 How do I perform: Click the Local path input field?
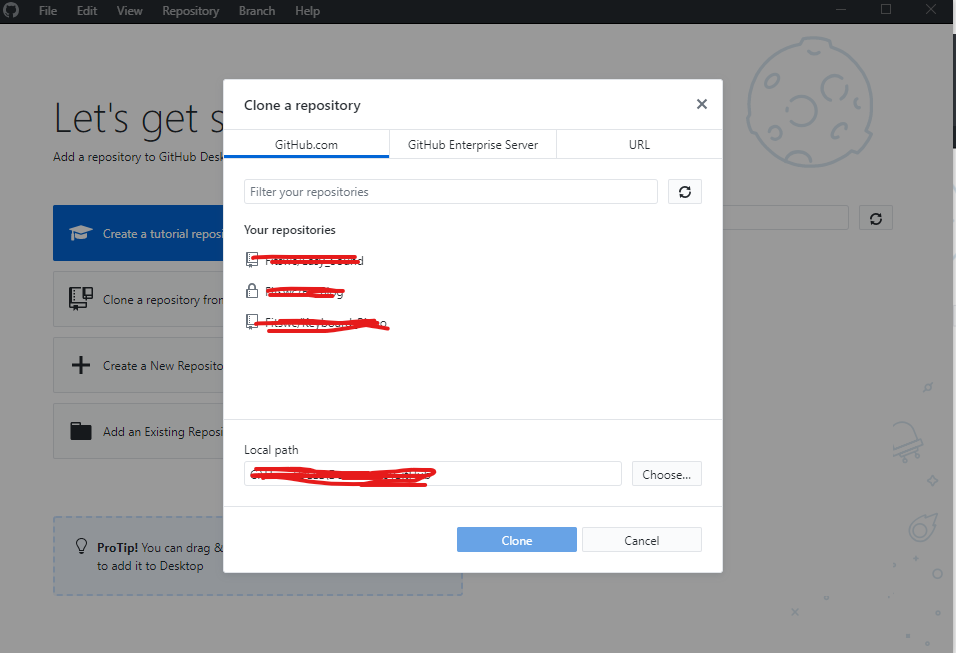[432, 474]
